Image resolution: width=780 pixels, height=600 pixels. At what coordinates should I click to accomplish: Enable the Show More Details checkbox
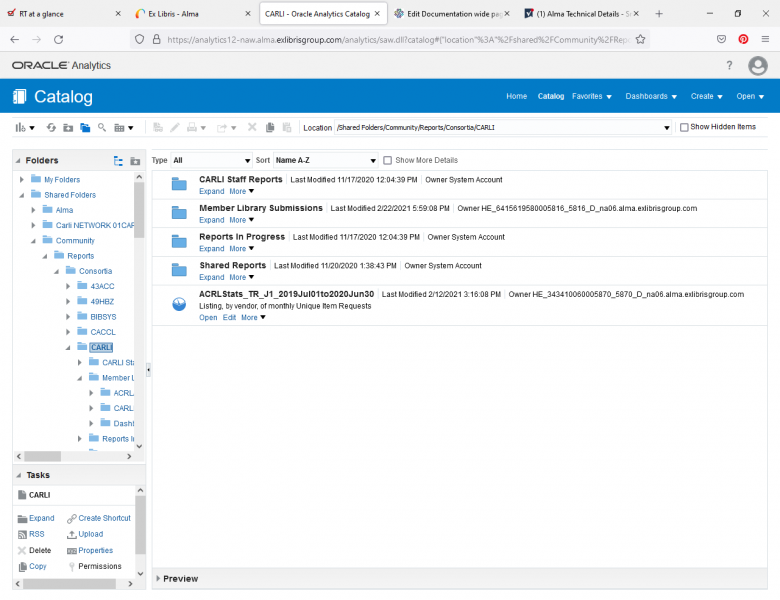click(x=388, y=160)
